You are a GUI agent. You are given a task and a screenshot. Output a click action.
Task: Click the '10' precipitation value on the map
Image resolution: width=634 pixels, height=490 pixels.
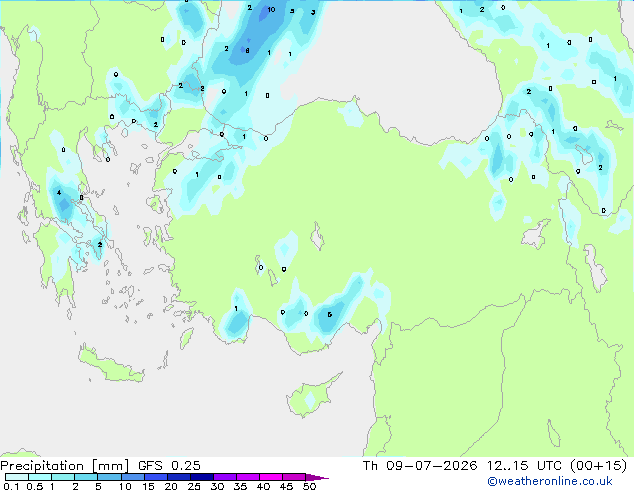click(x=271, y=9)
